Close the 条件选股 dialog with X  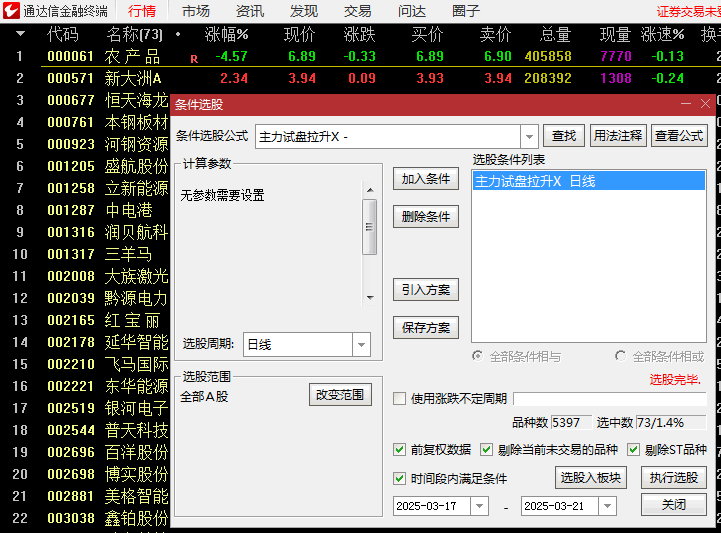(x=705, y=104)
